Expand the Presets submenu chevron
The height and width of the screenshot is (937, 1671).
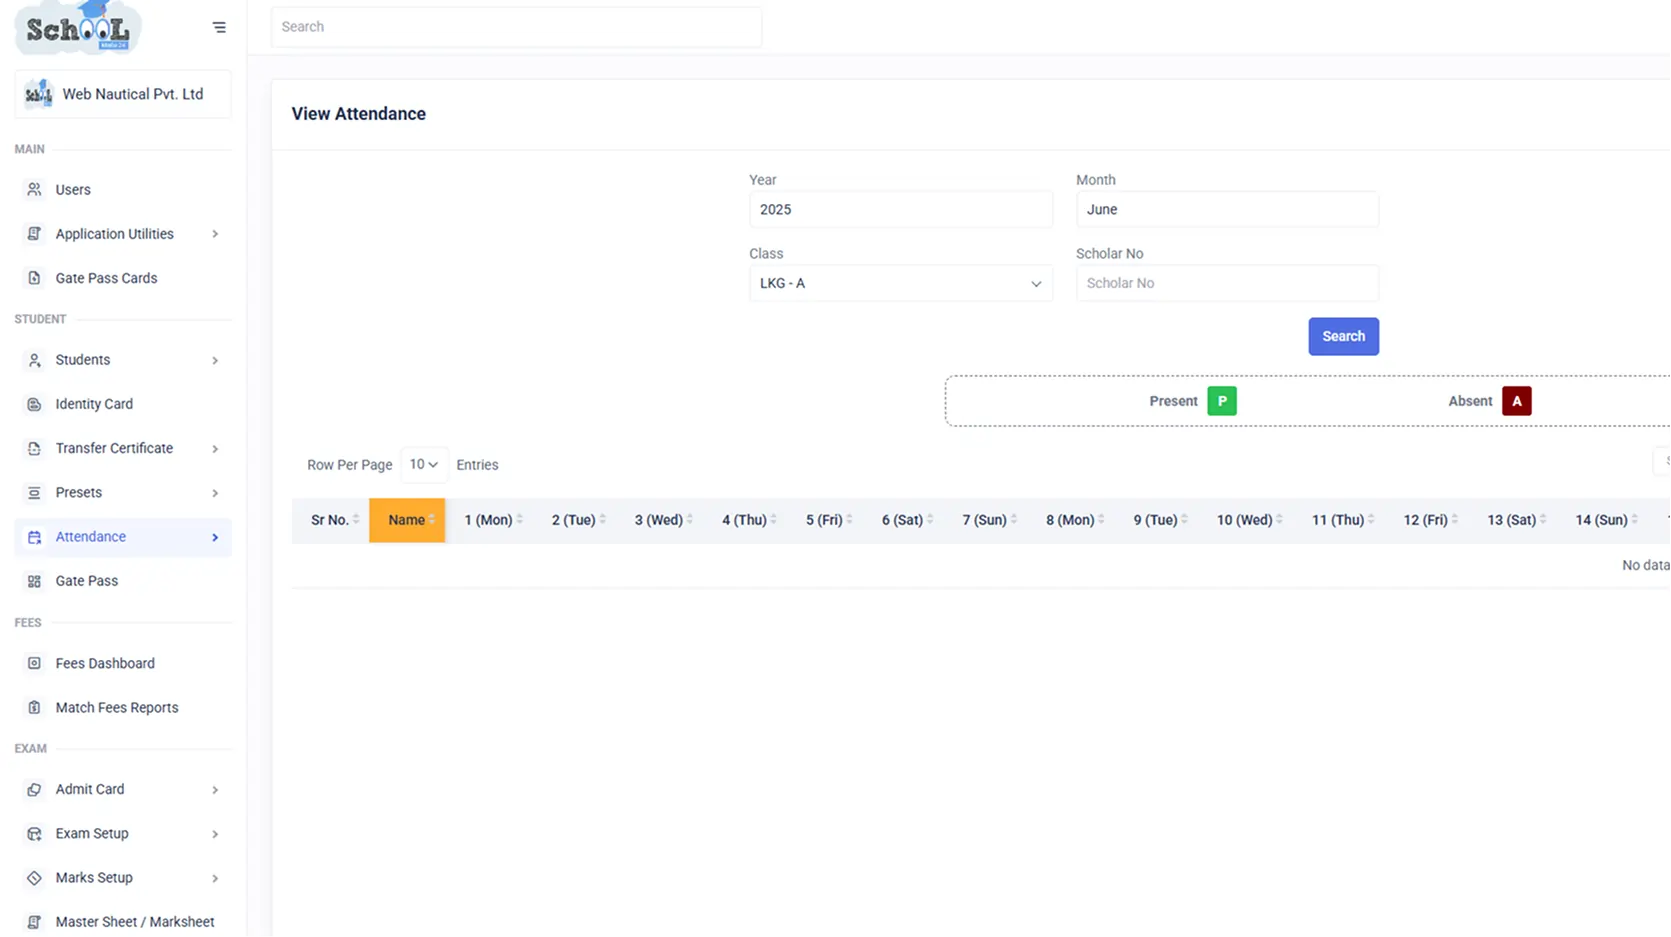point(215,493)
